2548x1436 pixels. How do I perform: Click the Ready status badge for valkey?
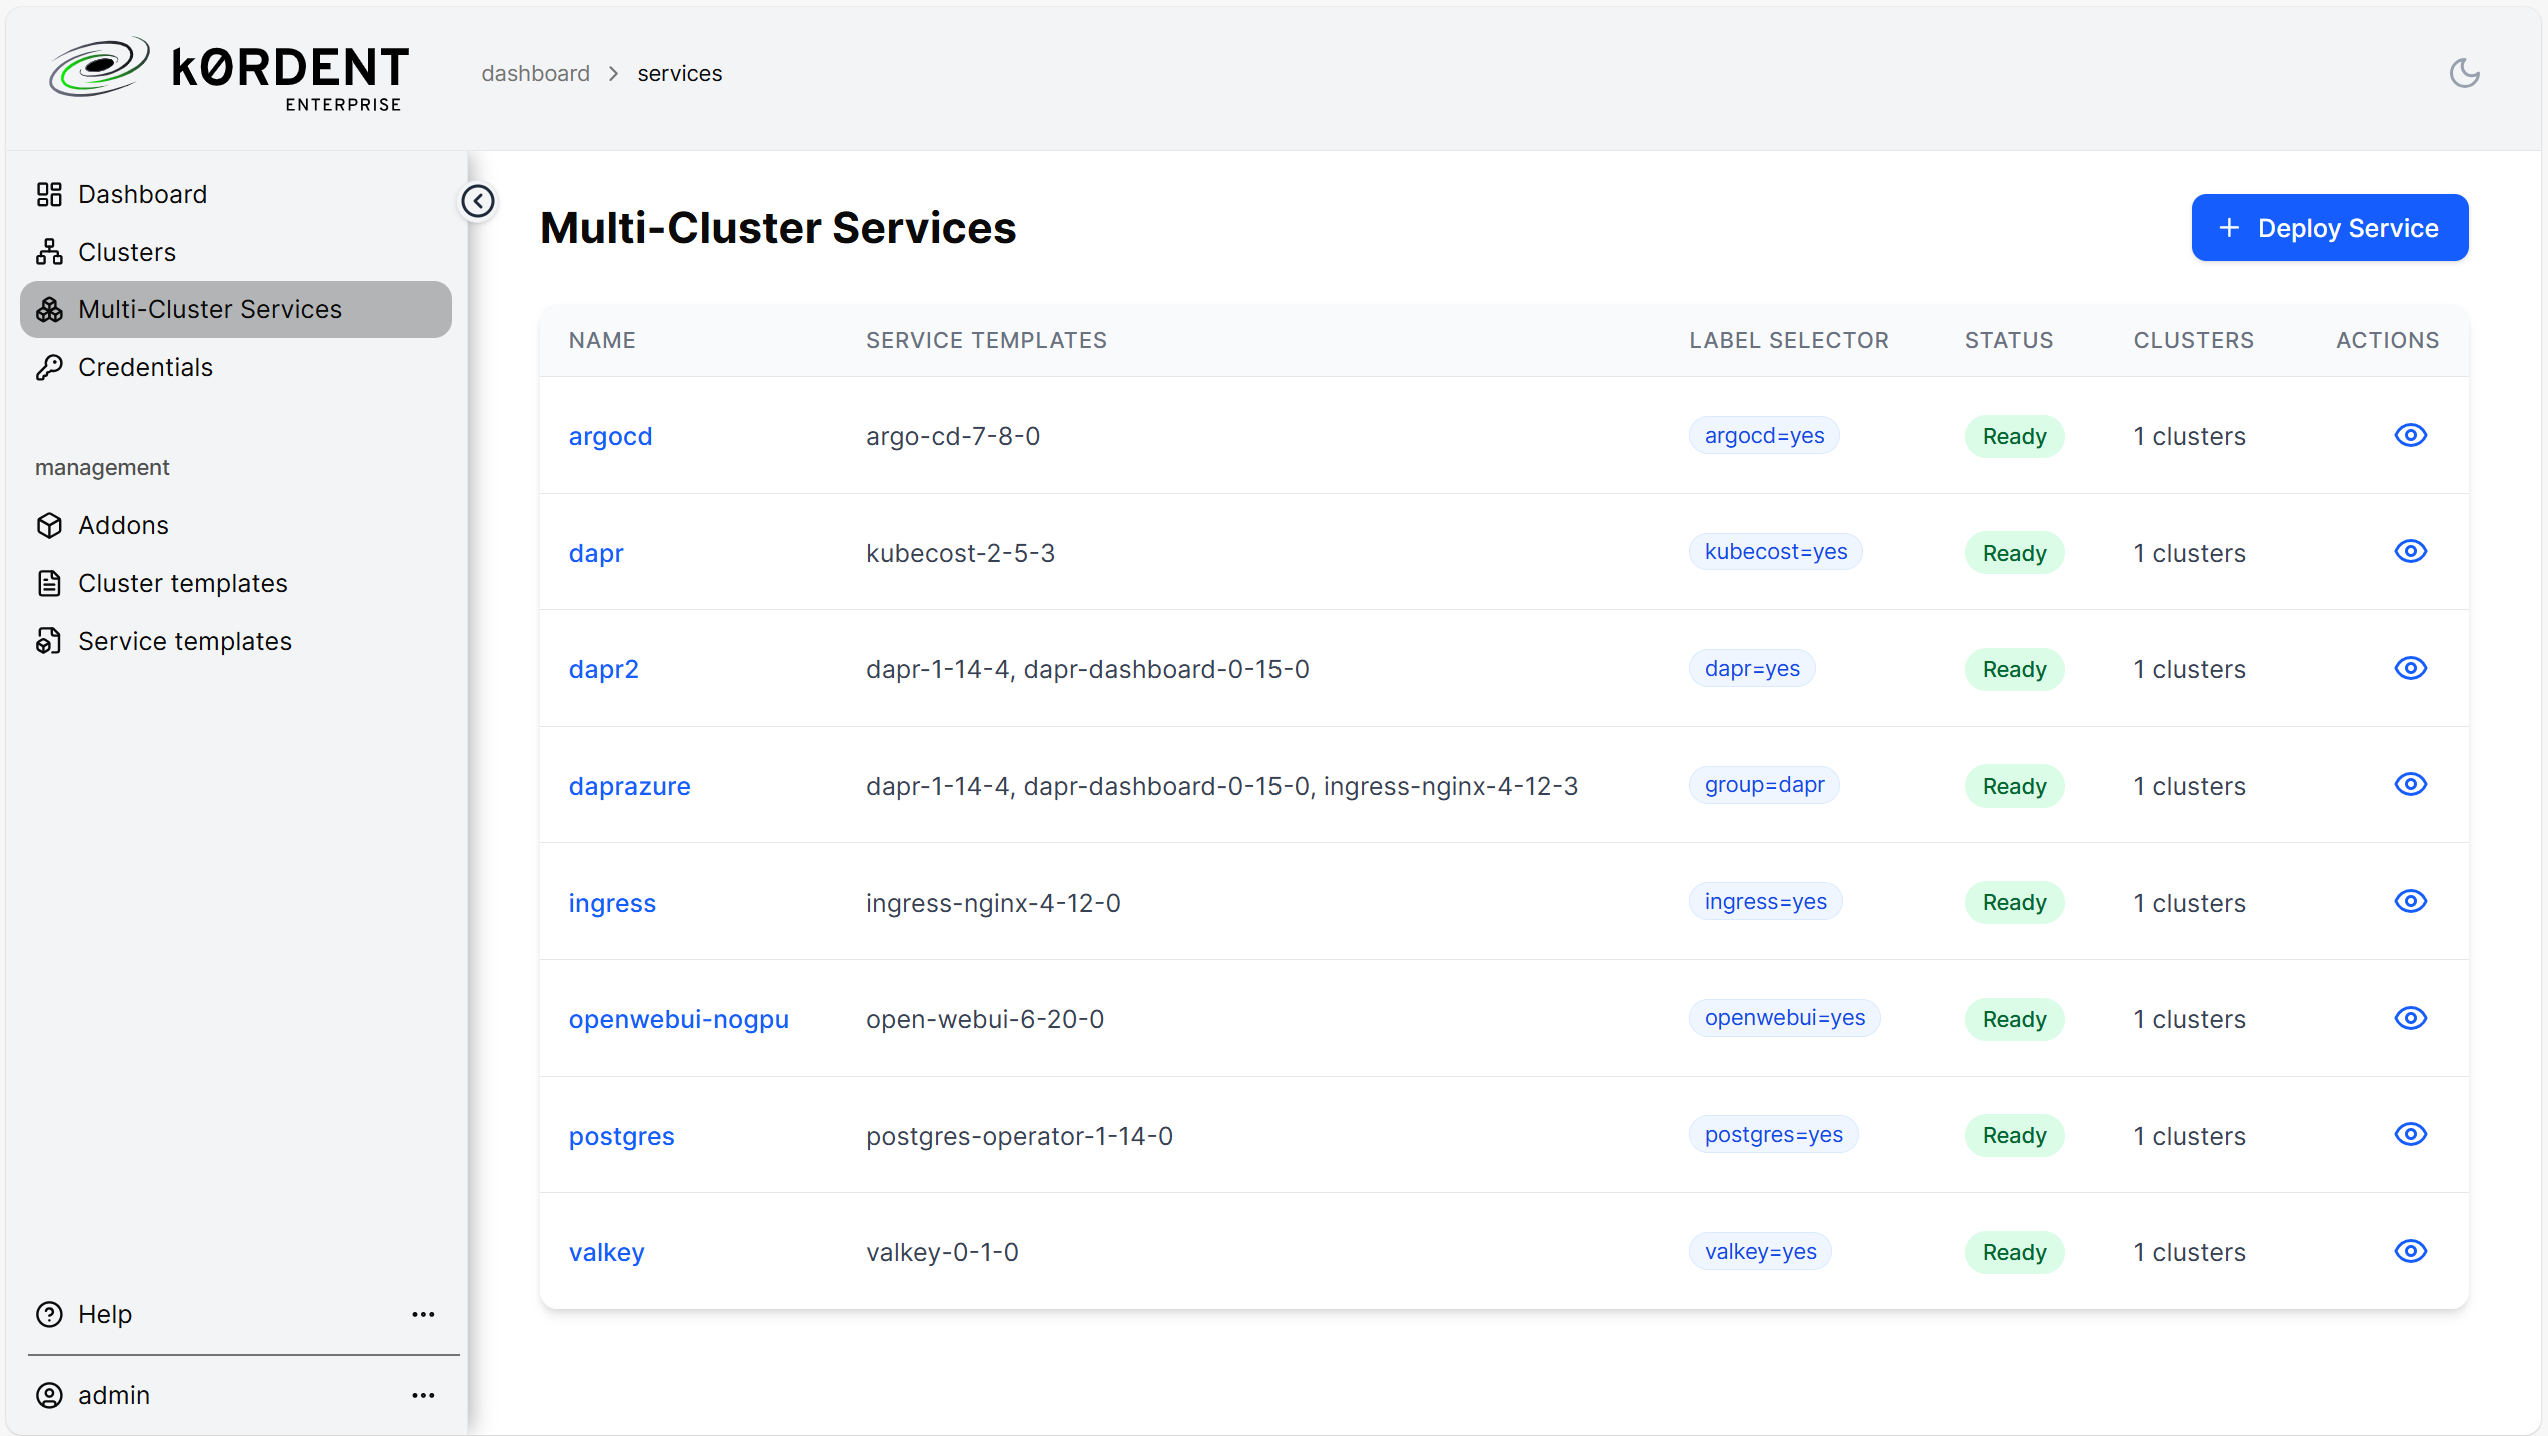2014,1252
